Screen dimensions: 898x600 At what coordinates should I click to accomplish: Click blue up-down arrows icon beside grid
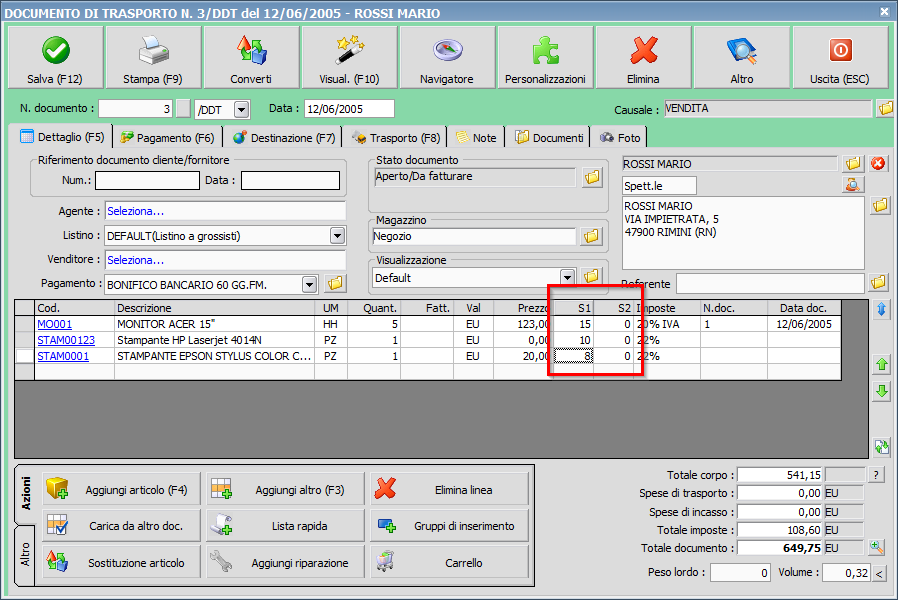[882, 310]
